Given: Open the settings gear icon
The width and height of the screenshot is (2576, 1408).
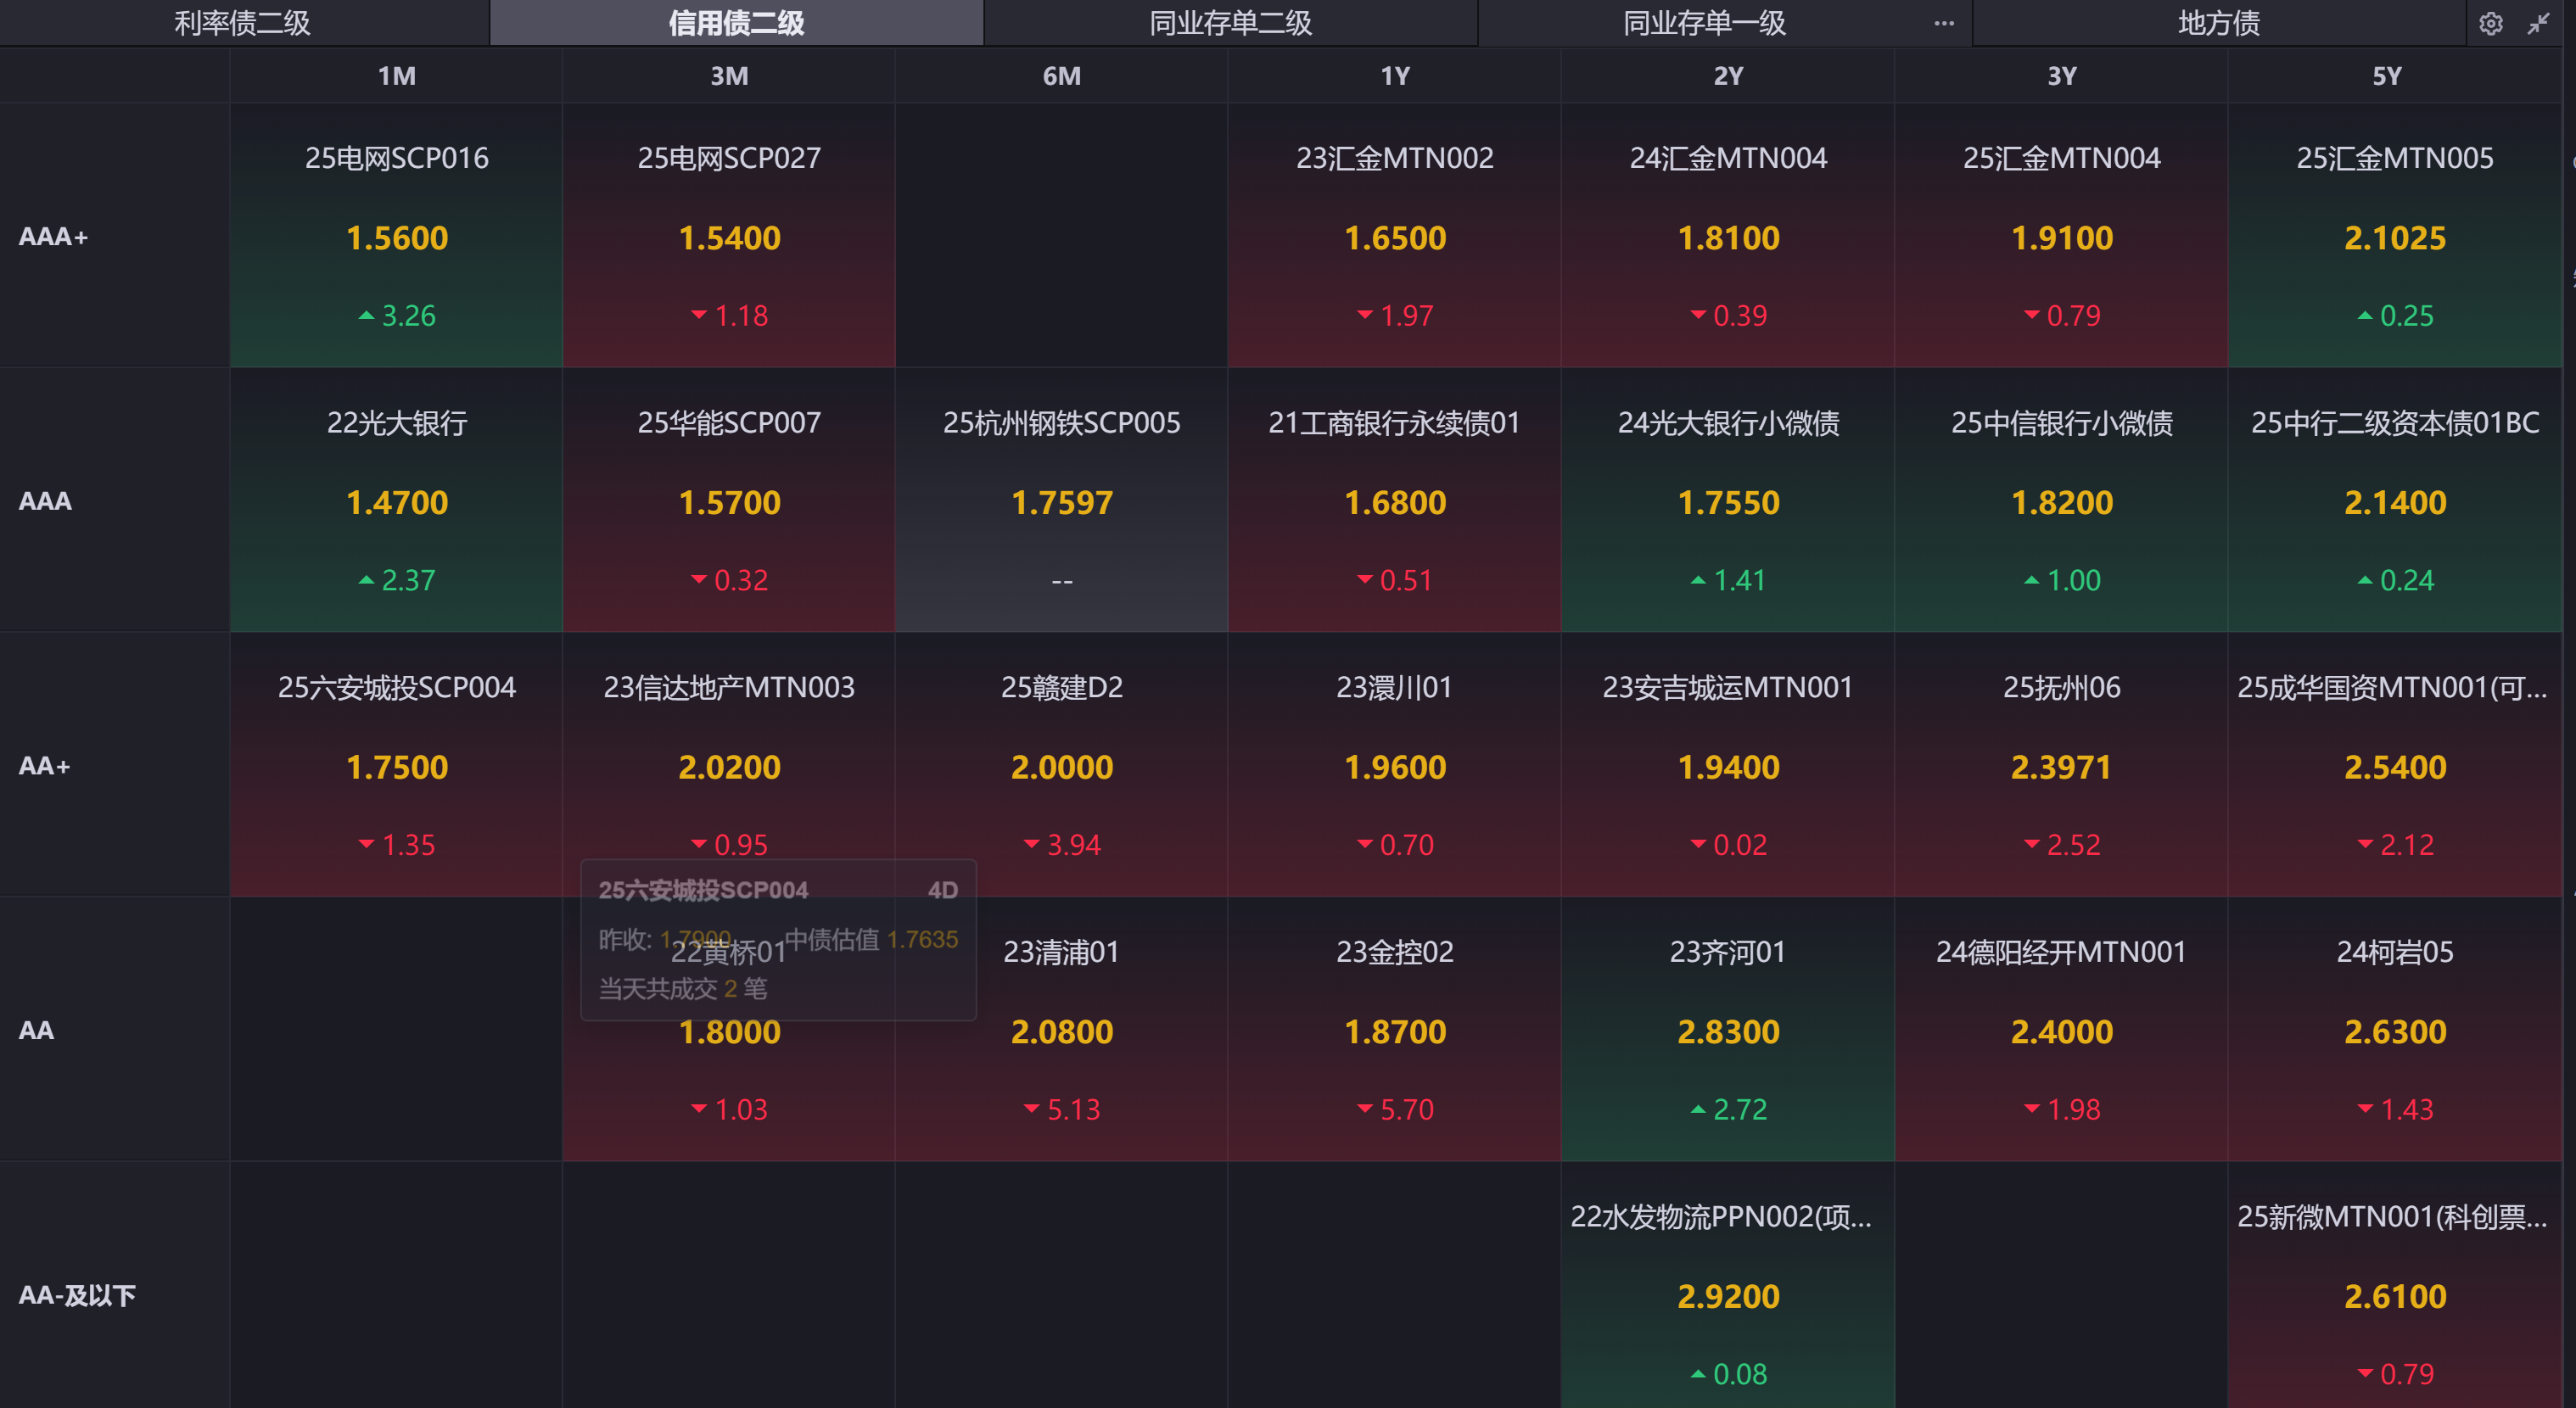Looking at the screenshot, I should (2490, 24).
